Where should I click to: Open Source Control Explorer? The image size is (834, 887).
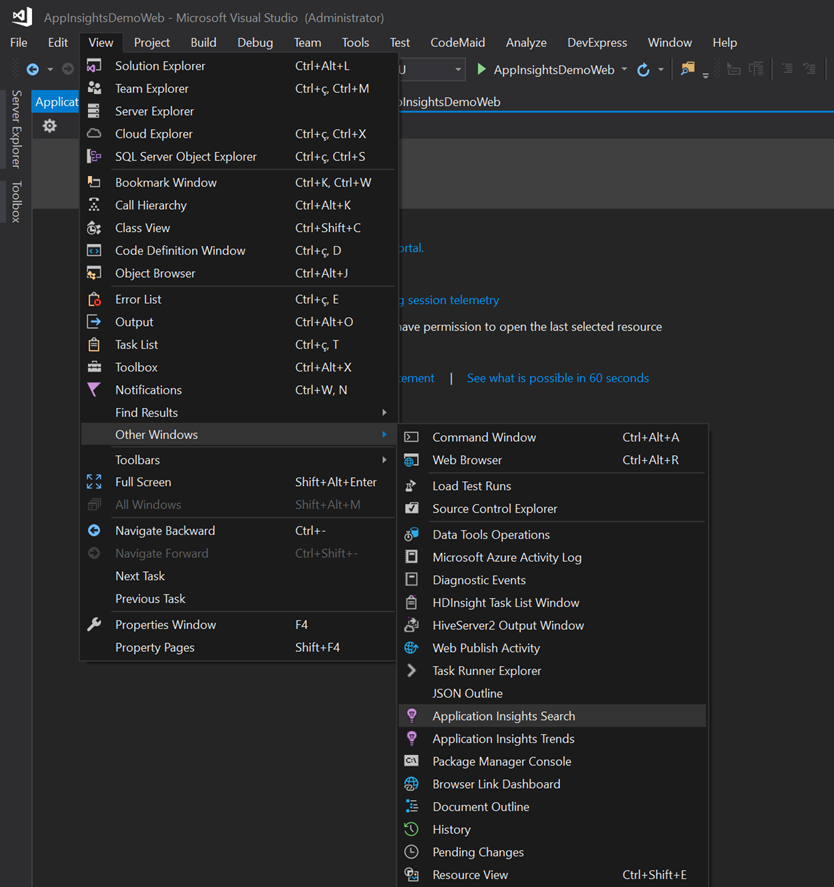pyautogui.click(x=552, y=509)
